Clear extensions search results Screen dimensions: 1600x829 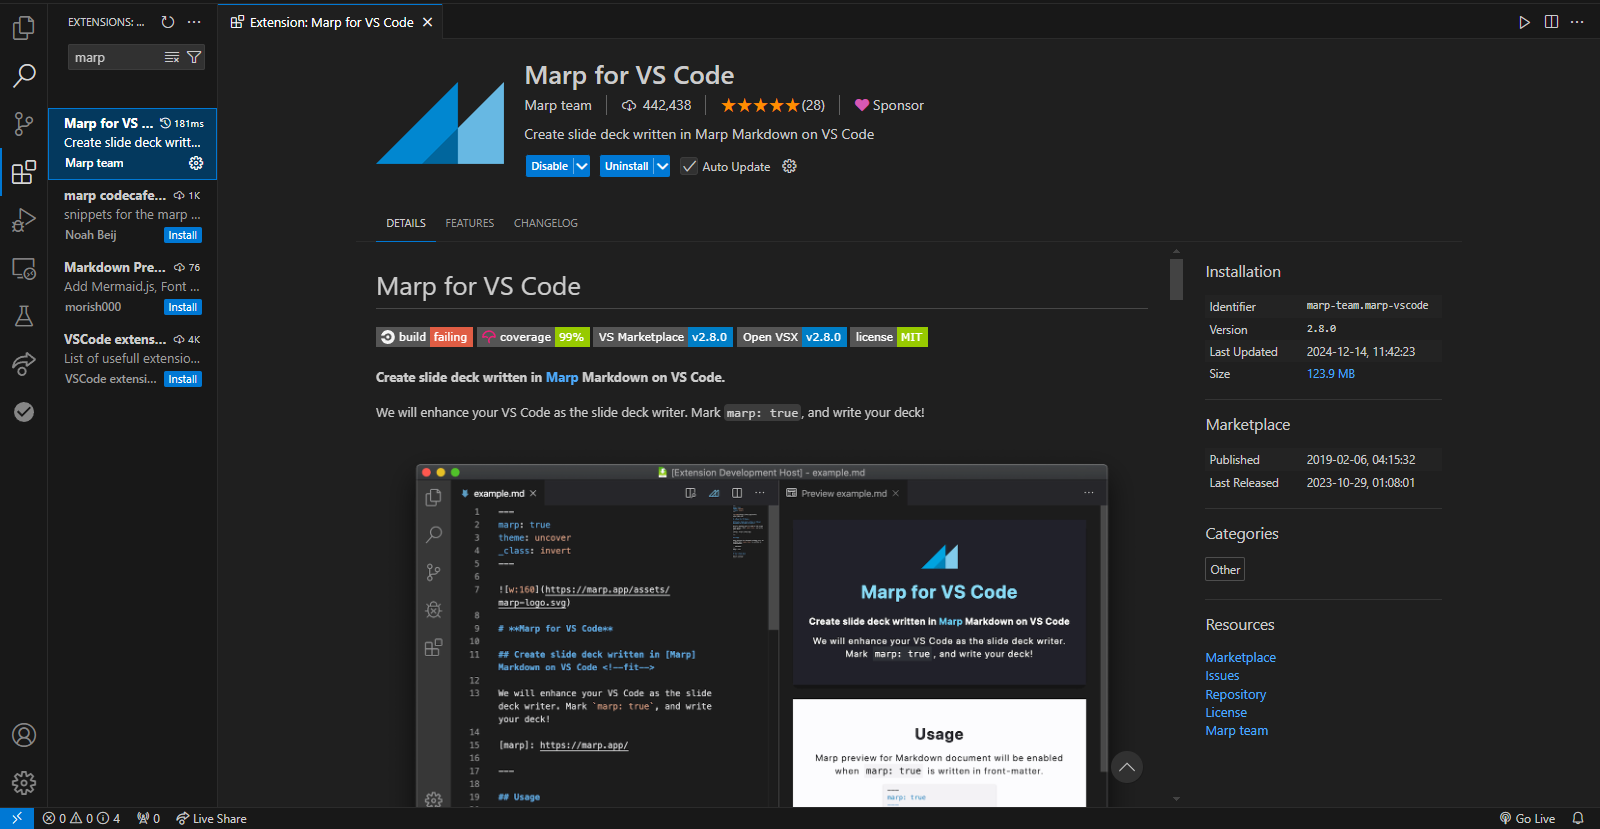(x=172, y=58)
